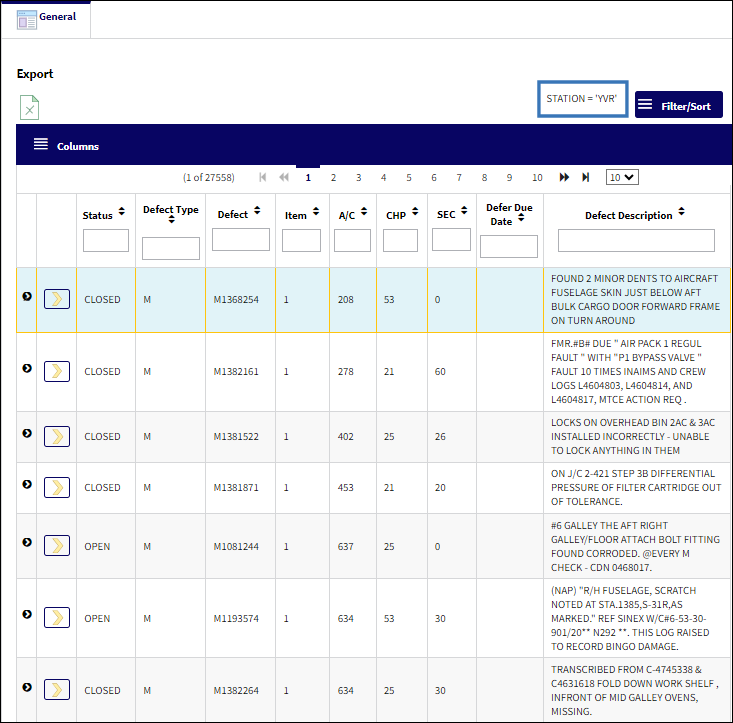
Task: Open select arrow for defect M1193574
Action: click(57, 617)
